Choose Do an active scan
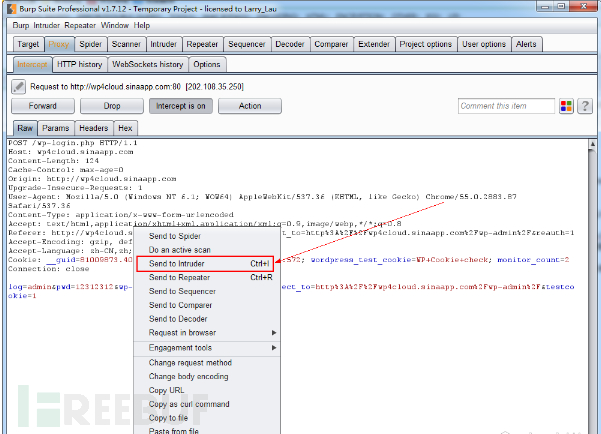The height and width of the screenshot is (434, 601). coord(207,250)
